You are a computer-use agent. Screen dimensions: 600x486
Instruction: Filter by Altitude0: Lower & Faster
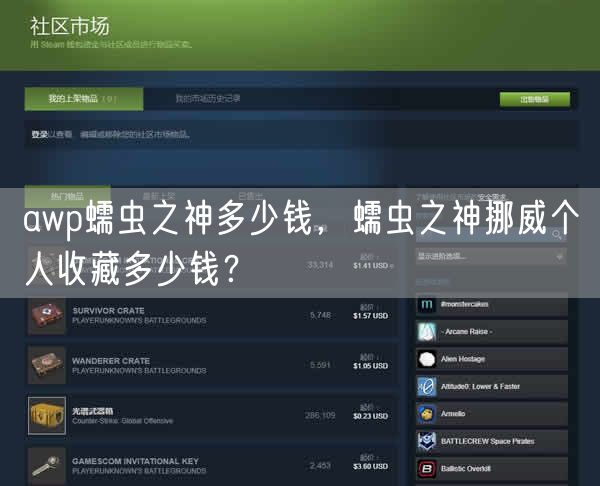tap(480, 387)
